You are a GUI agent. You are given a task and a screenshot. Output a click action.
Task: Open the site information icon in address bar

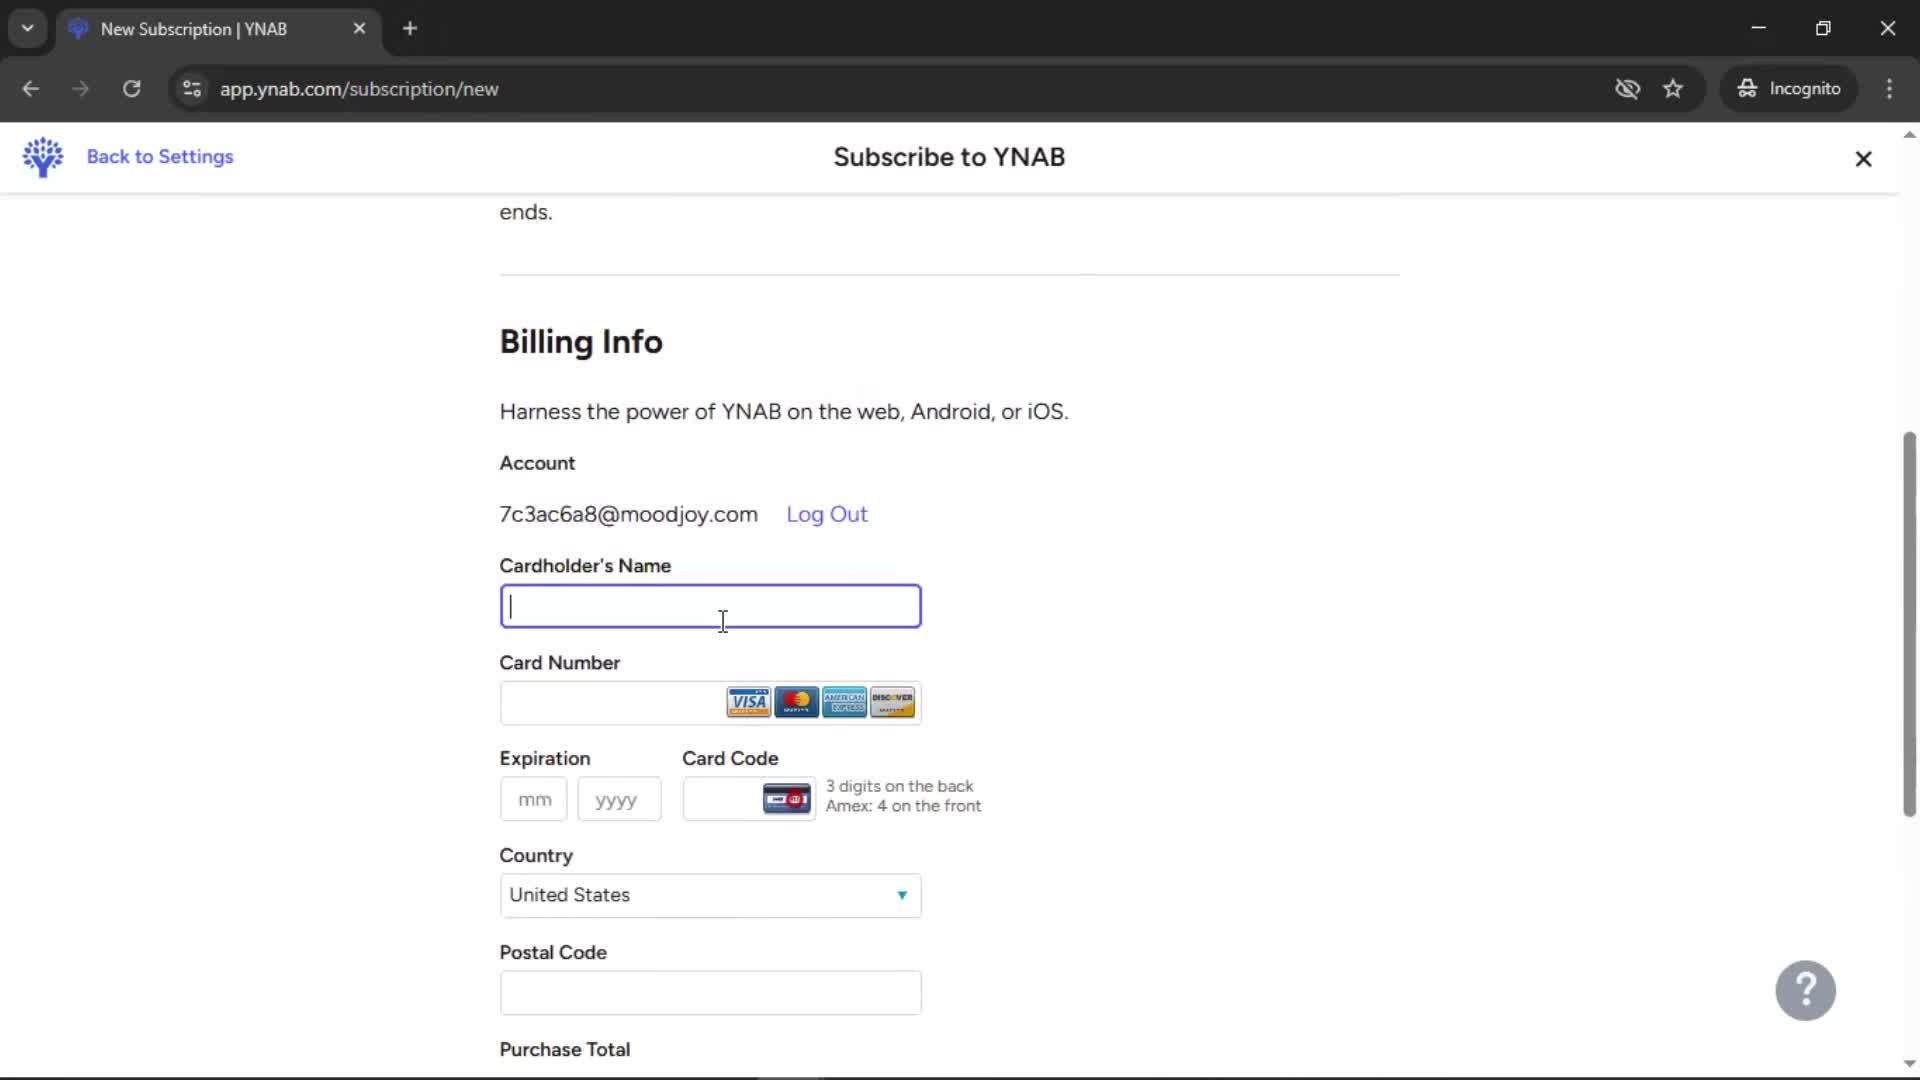(192, 89)
